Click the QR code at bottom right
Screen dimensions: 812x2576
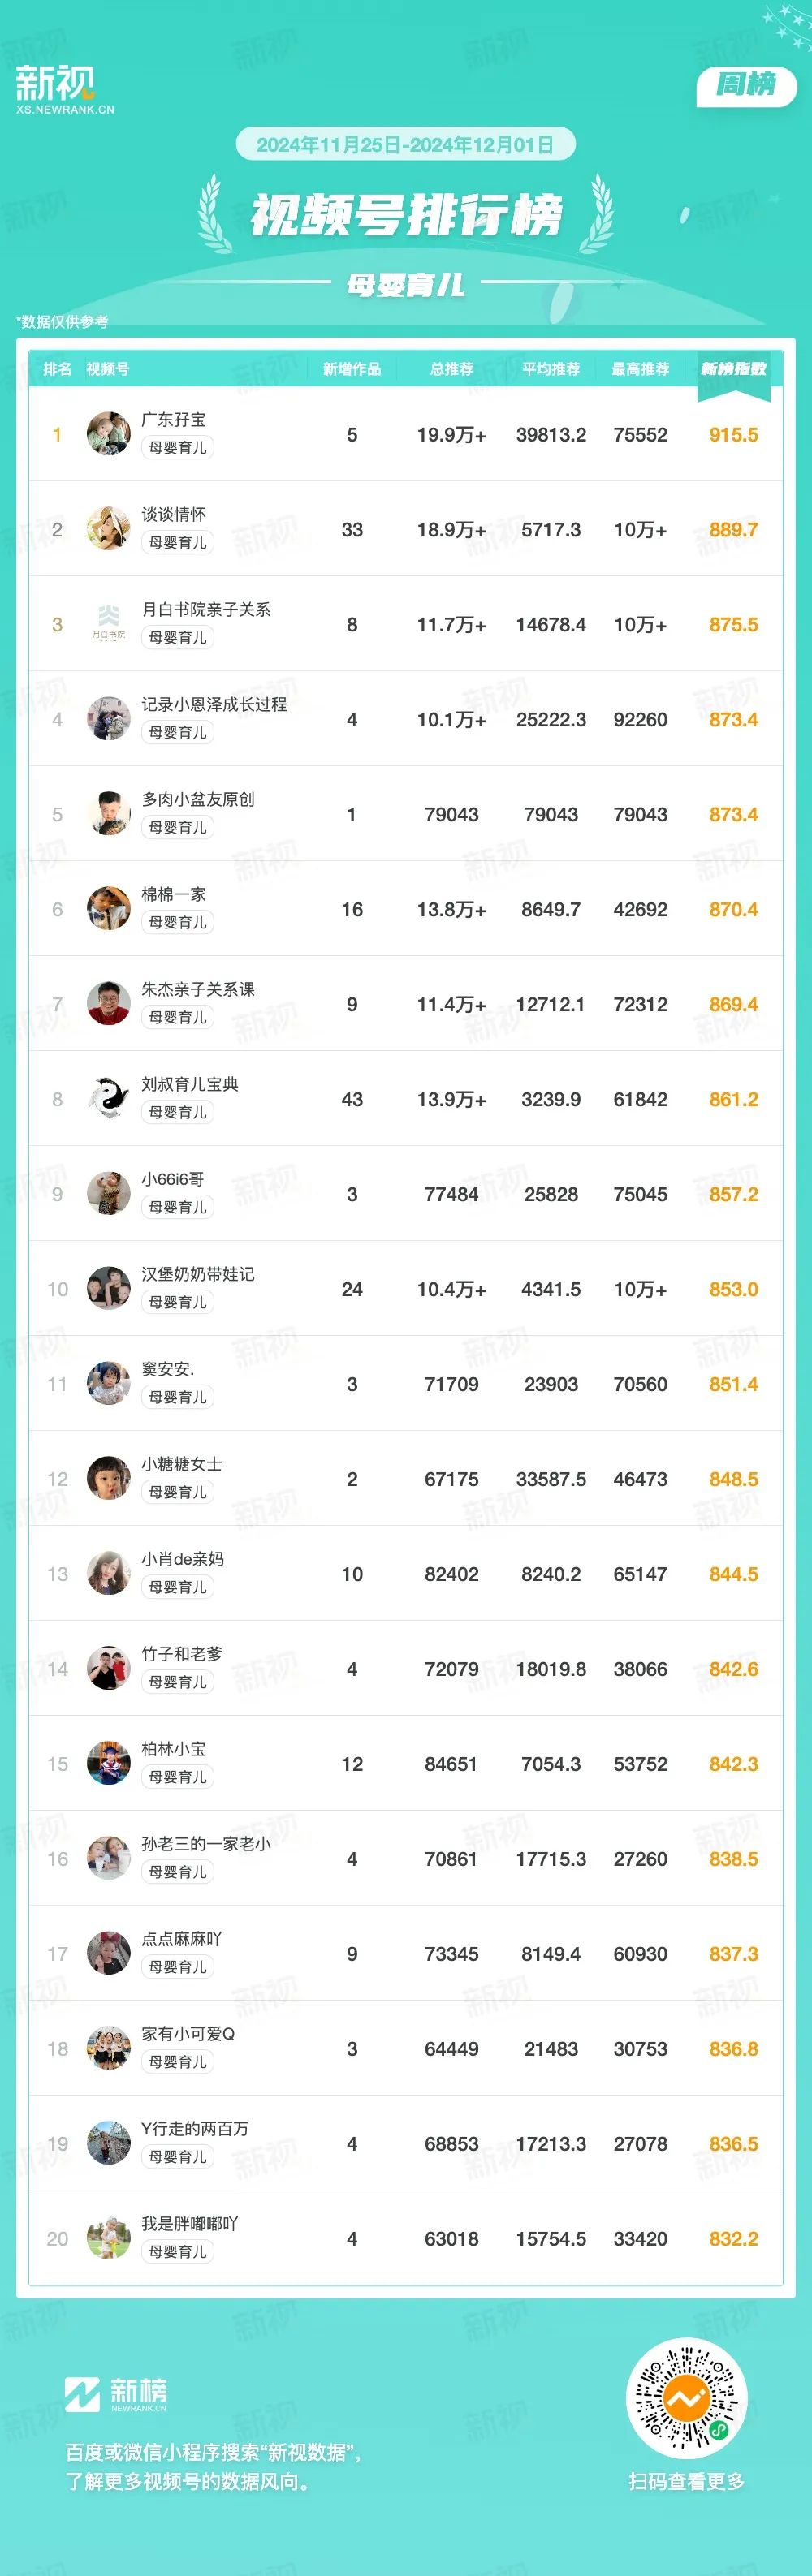pyautogui.click(x=686, y=2398)
